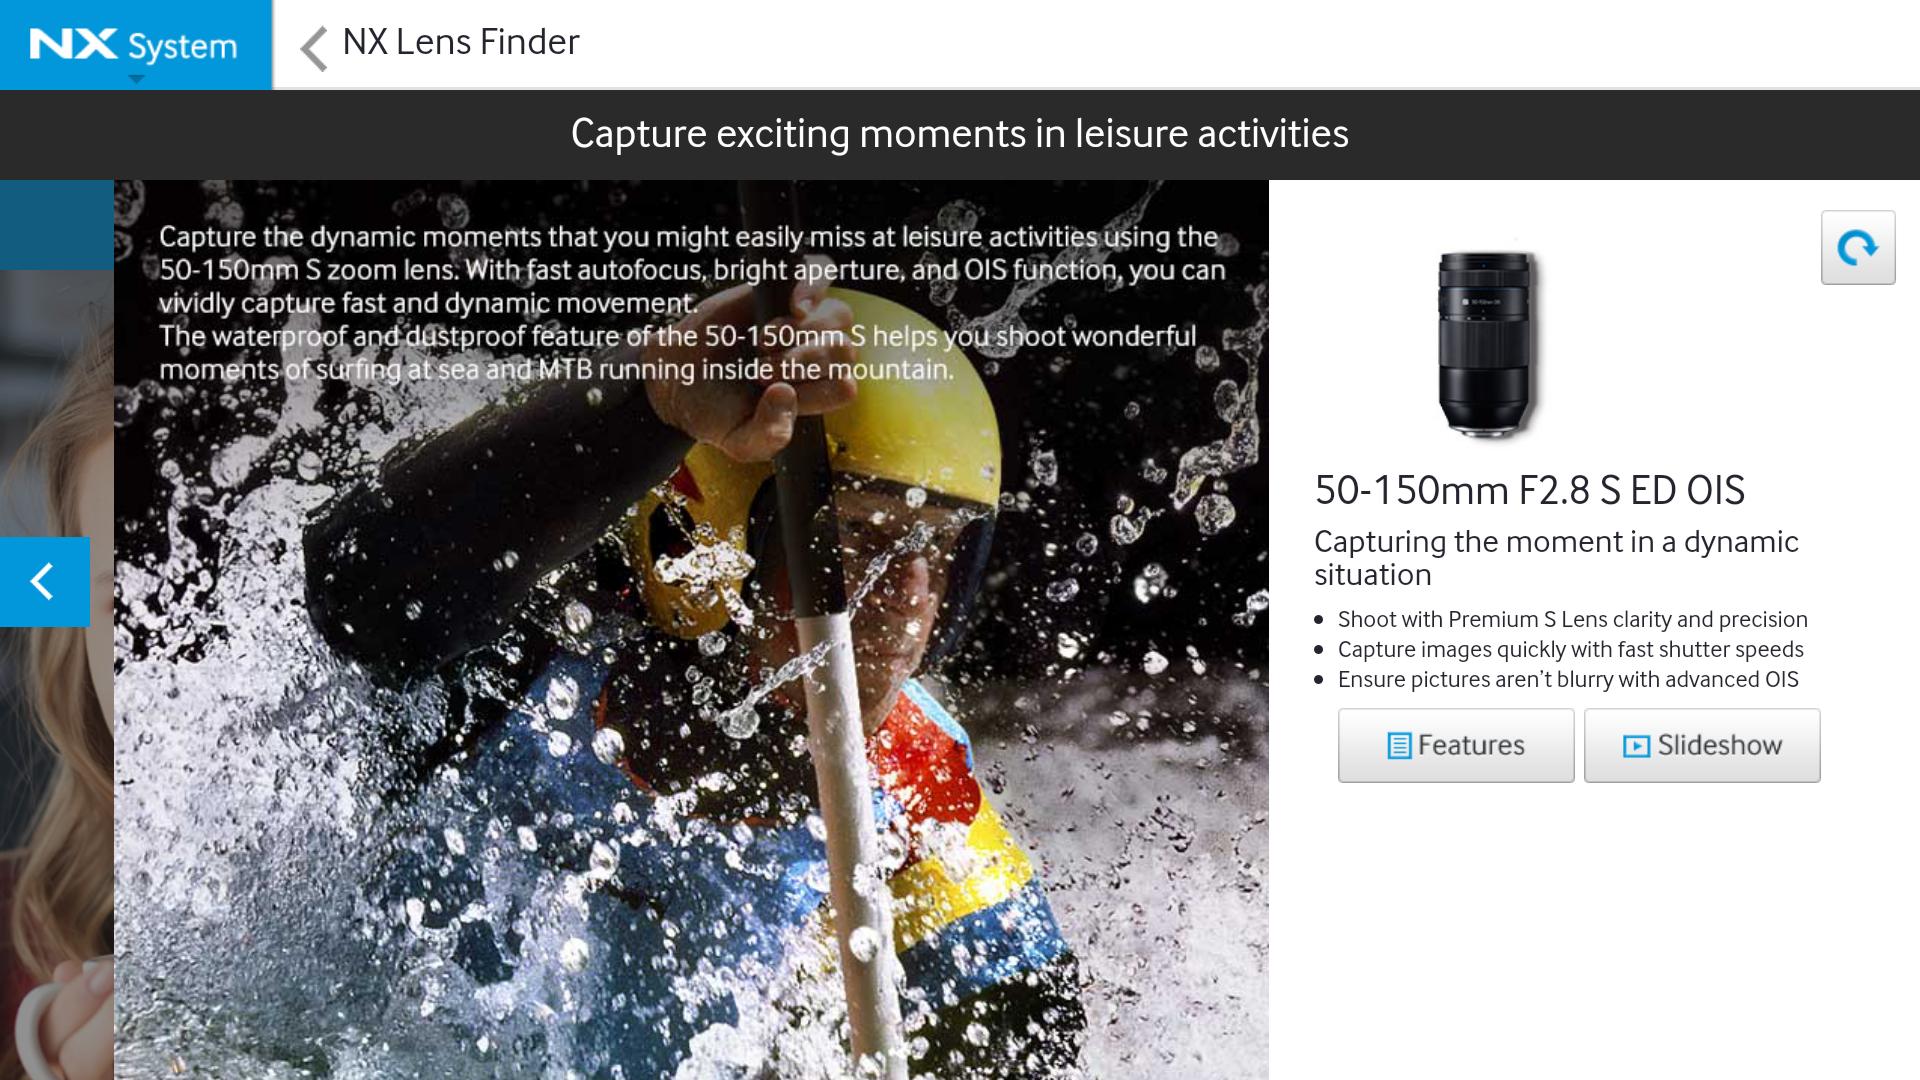Click the play icon on Slideshow

click(1636, 746)
